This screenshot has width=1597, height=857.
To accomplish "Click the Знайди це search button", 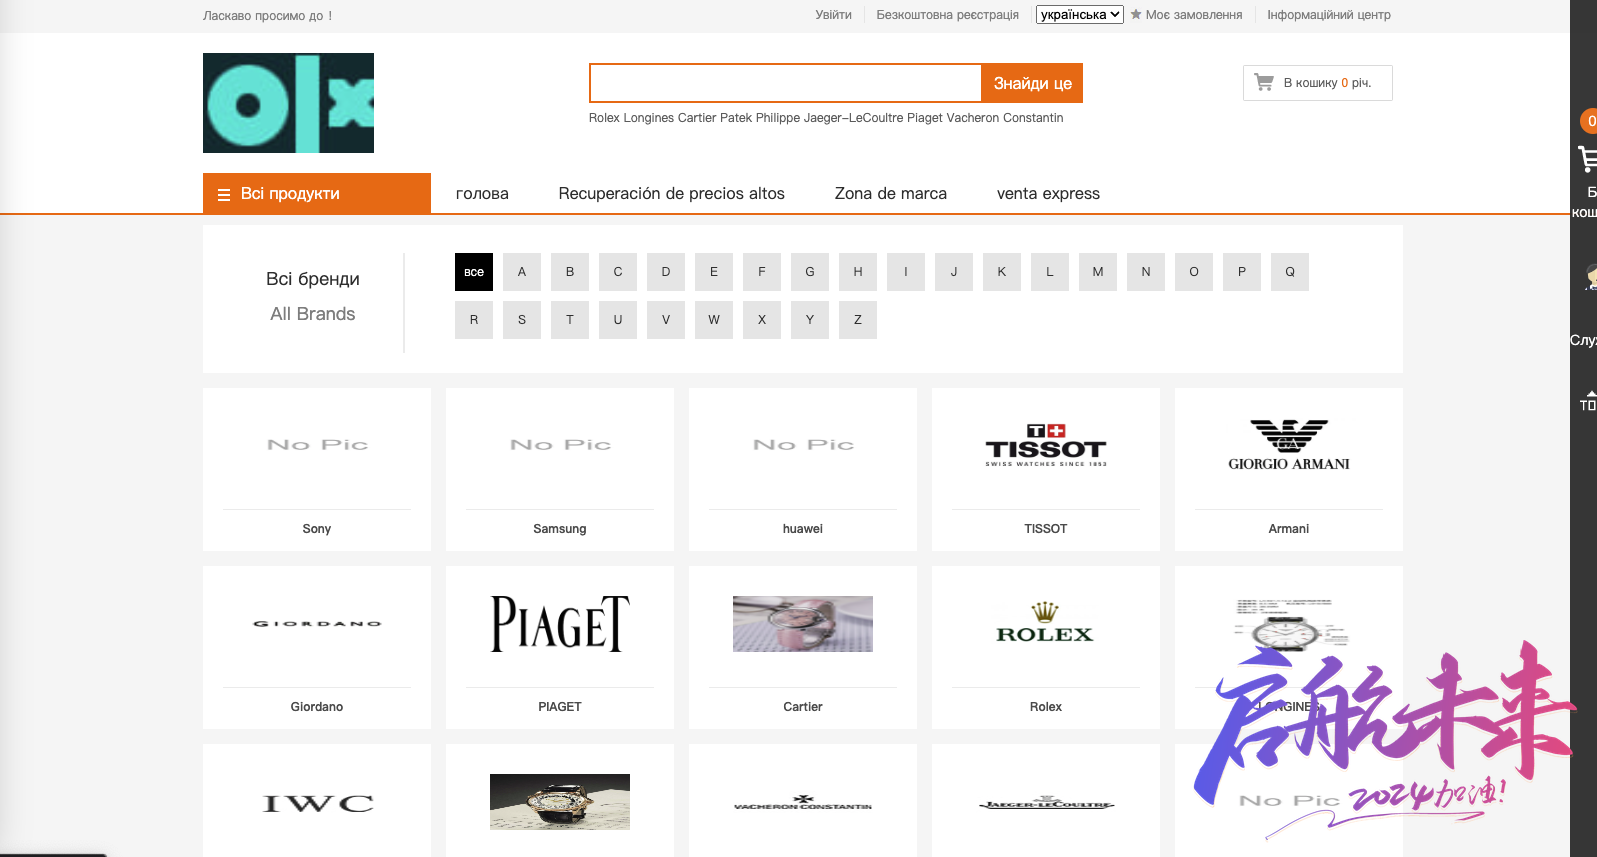I will 1032,83.
